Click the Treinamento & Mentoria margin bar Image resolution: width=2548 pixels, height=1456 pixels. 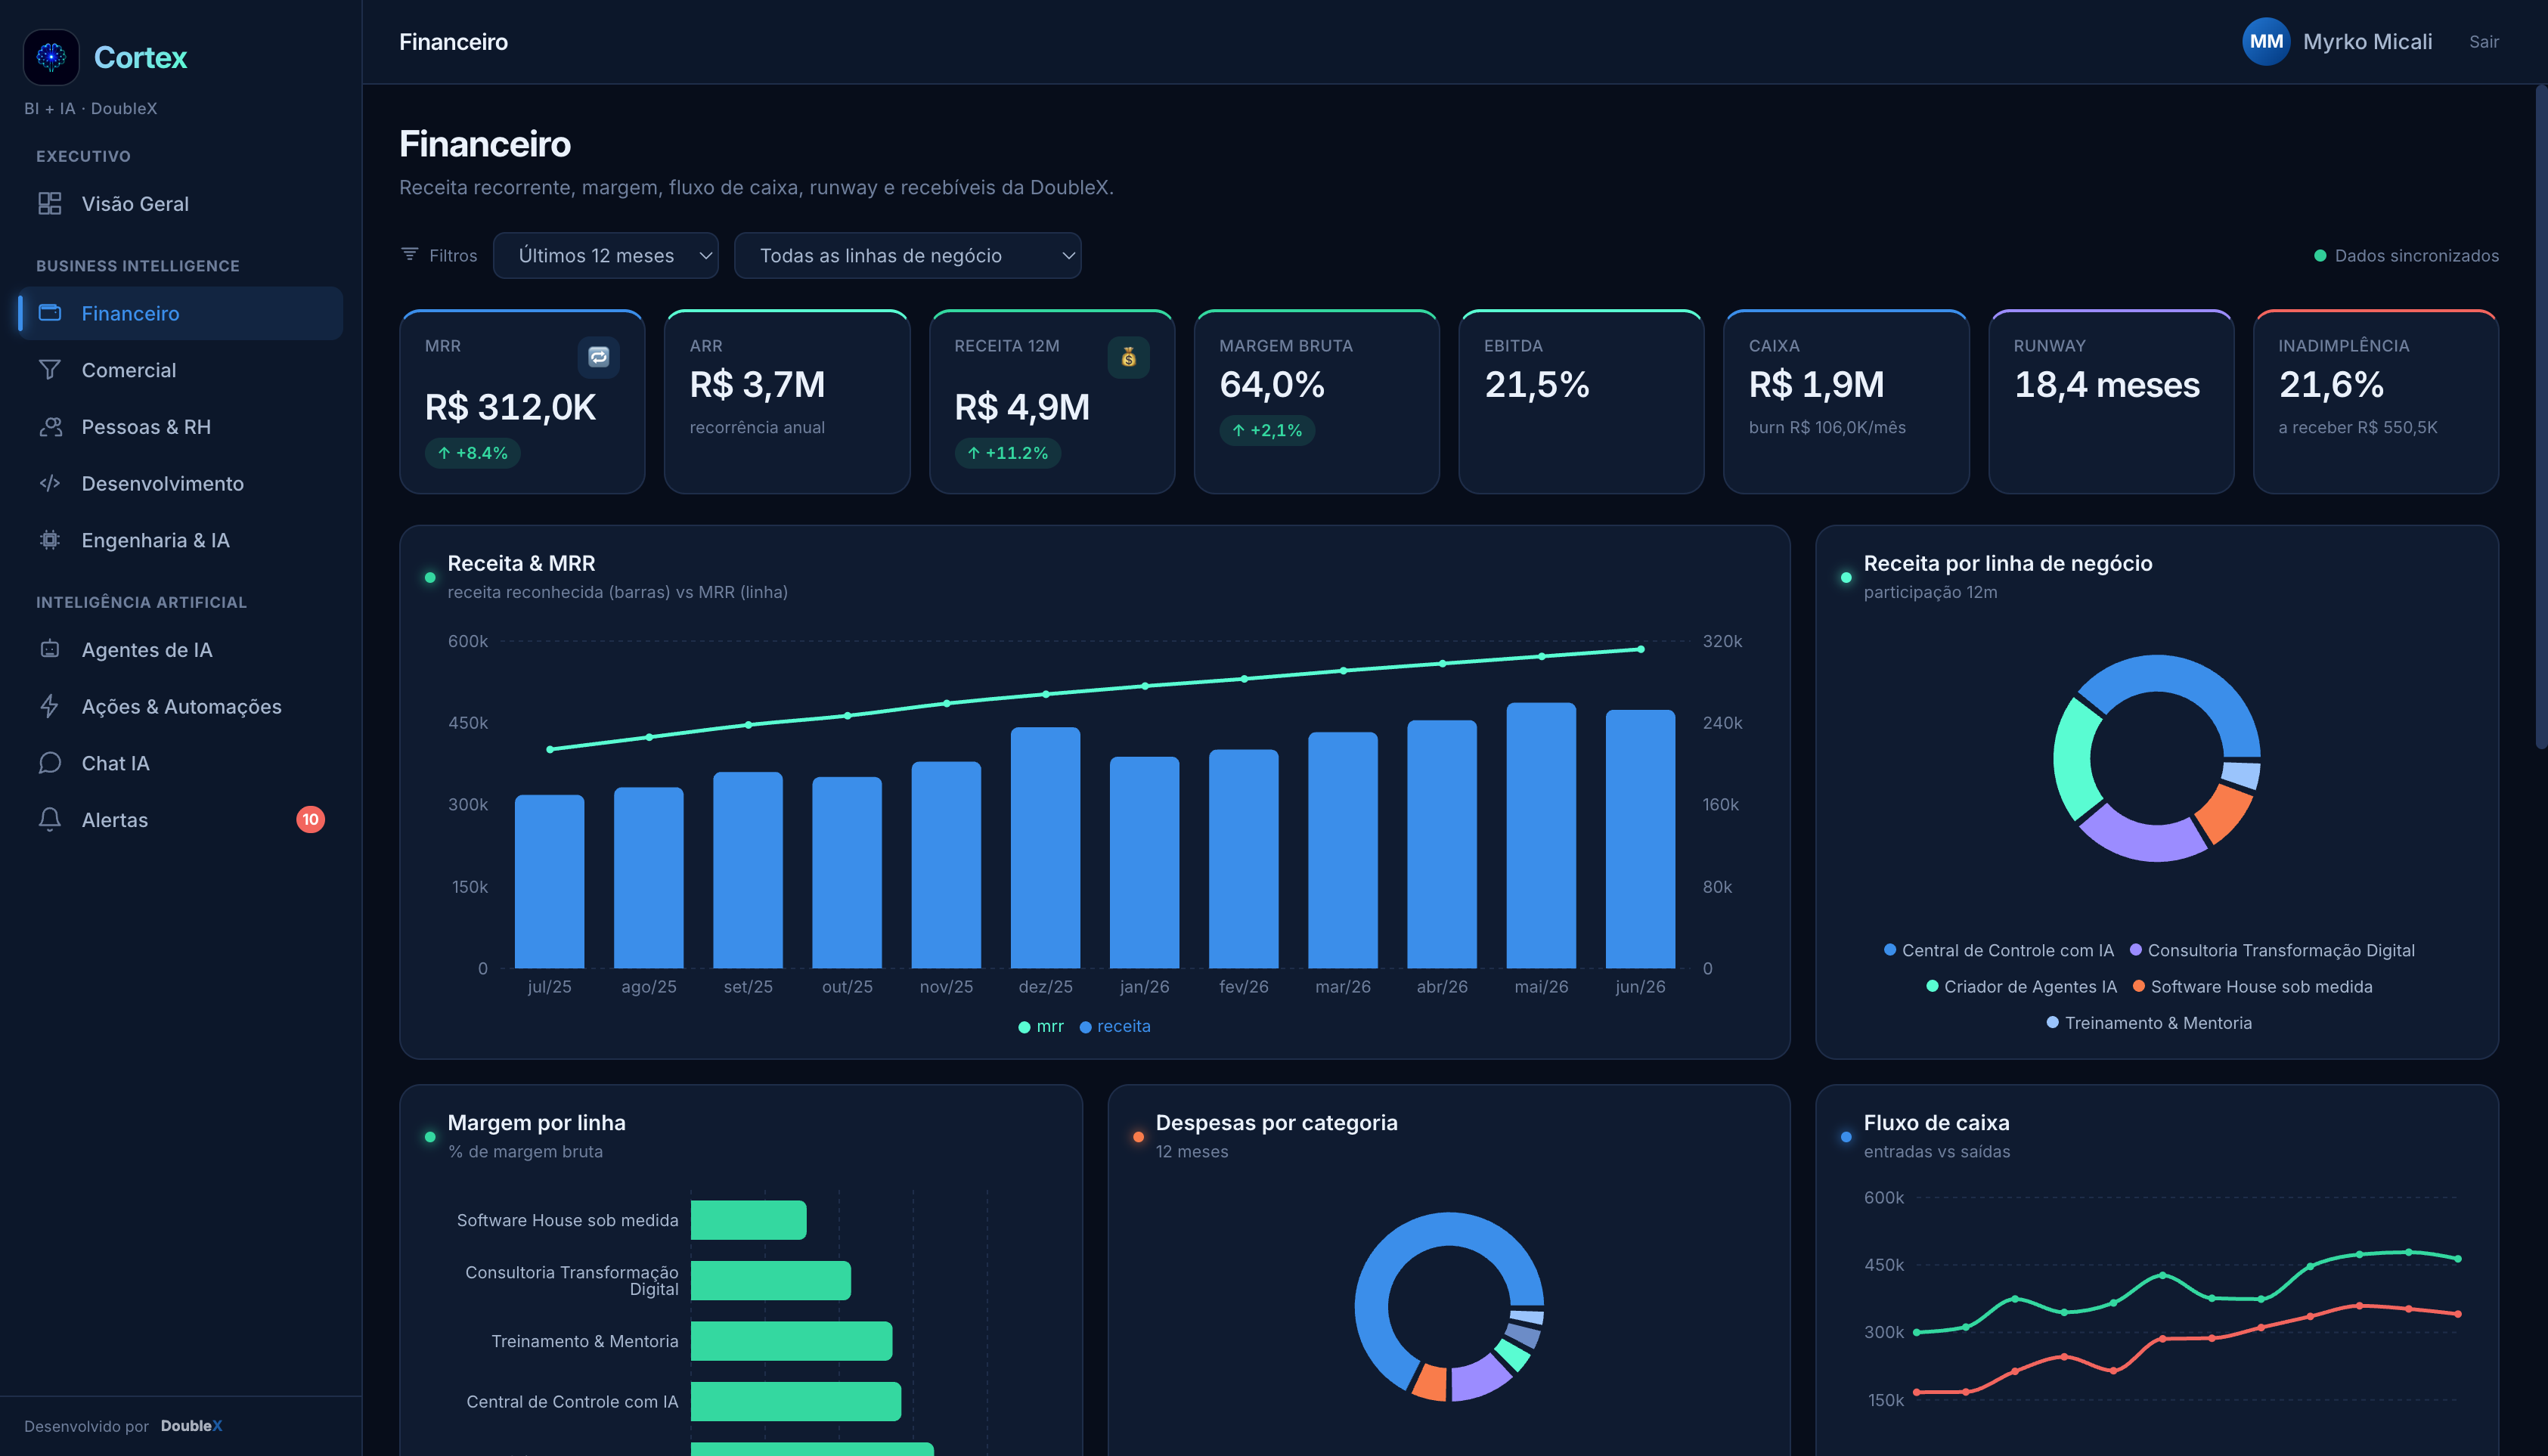(791, 1341)
